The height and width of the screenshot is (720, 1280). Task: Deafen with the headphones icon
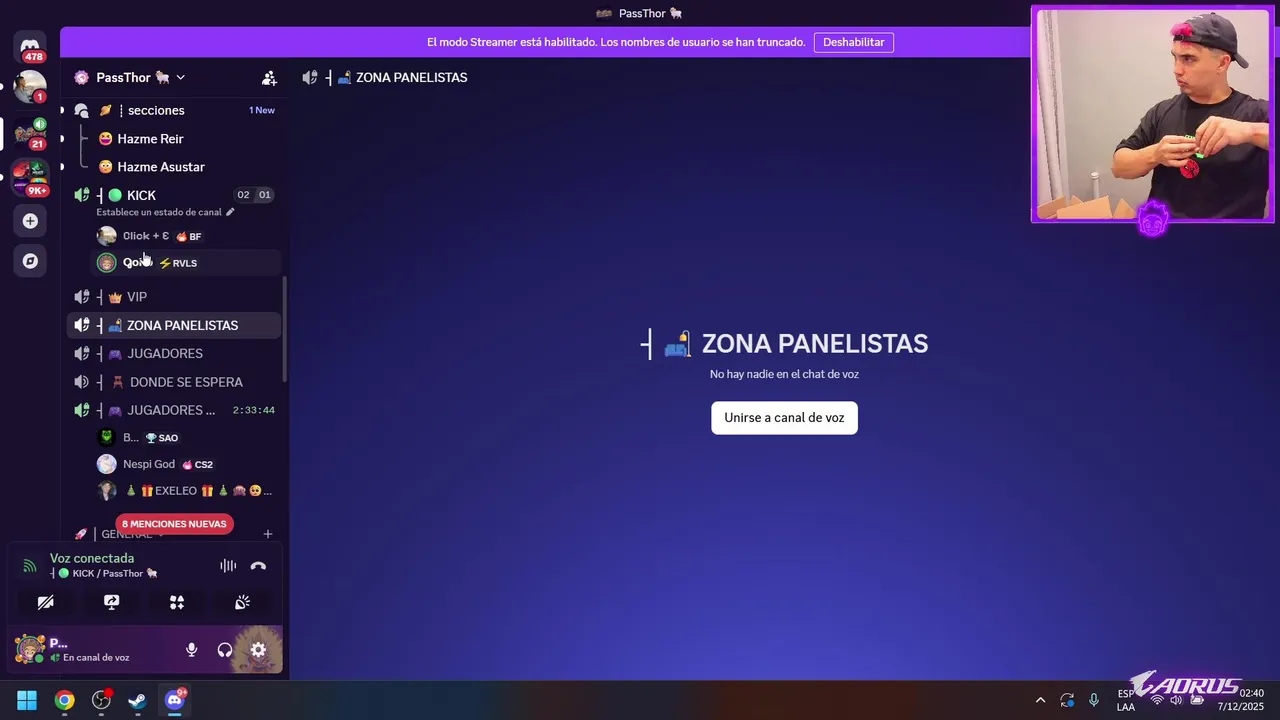(225, 650)
